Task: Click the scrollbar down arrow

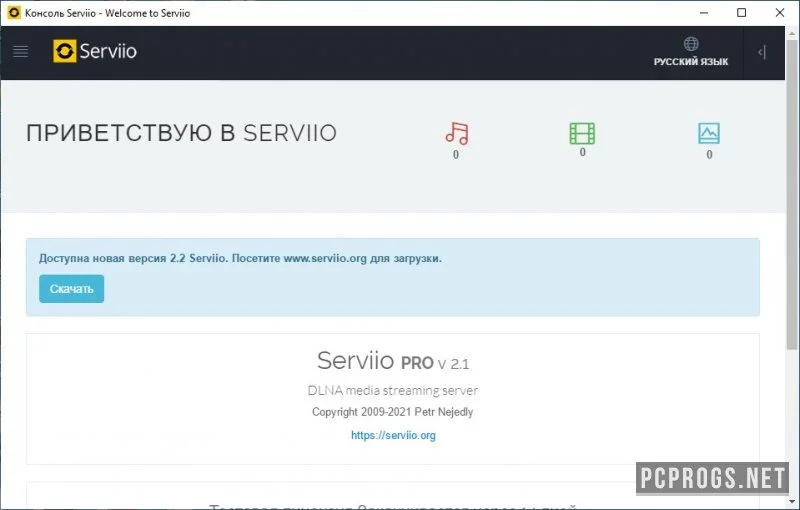Action: point(792,502)
